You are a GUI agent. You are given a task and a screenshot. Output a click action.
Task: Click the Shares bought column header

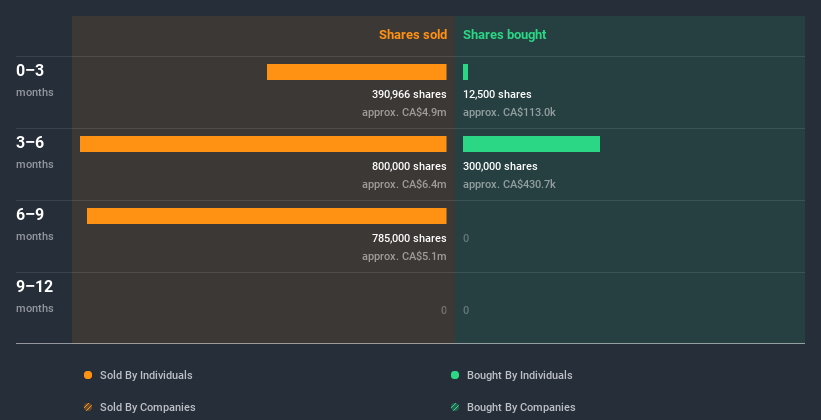pyautogui.click(x=505, y=35)
